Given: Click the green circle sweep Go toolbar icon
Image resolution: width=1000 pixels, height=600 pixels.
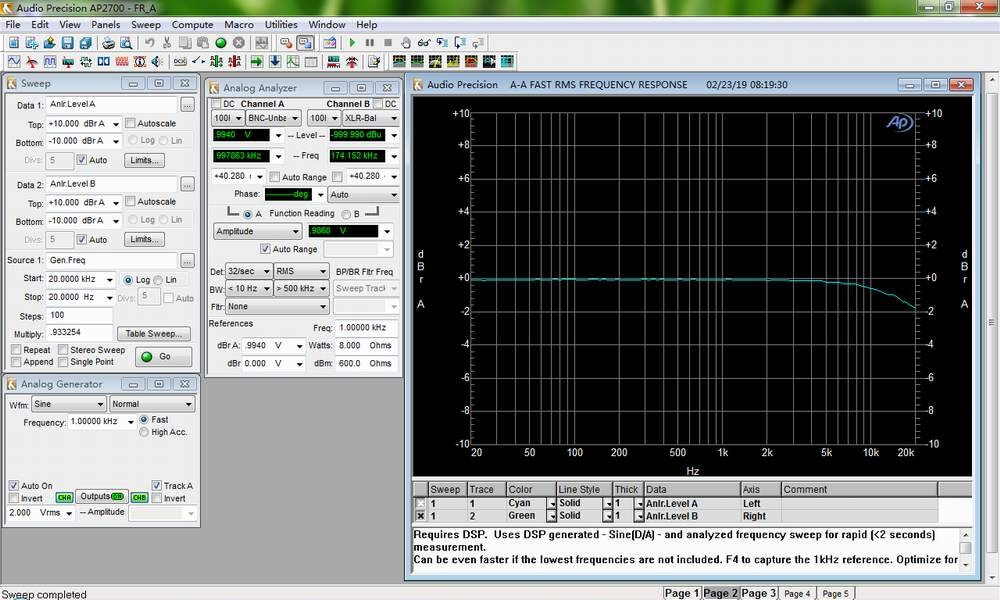Looking at the screenshot, I should click(221, 43).
